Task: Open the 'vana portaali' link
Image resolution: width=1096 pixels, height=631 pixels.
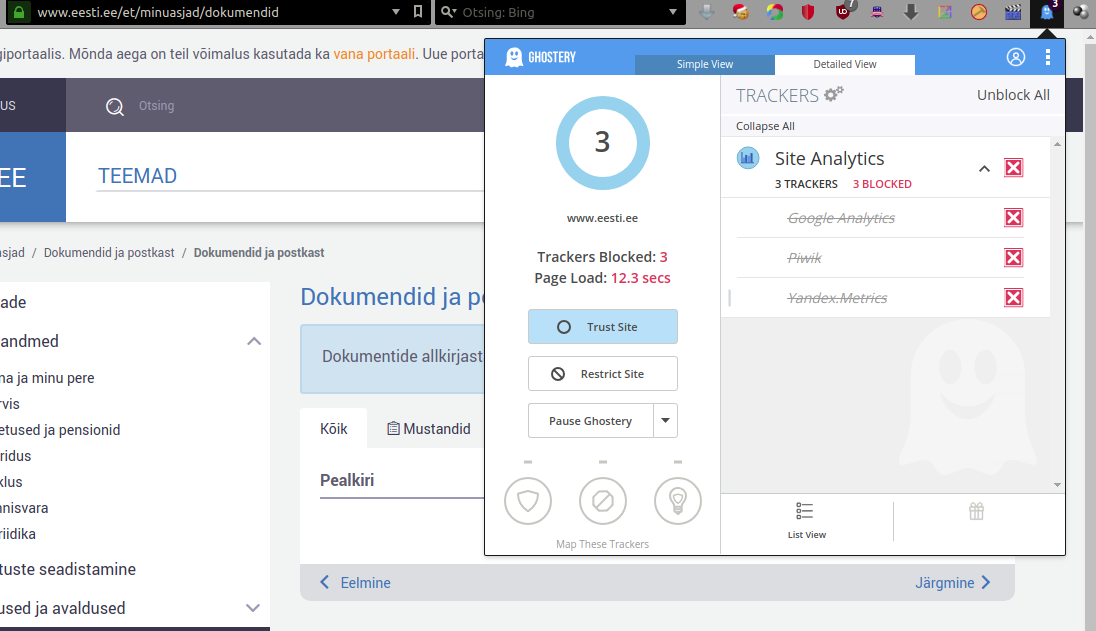Action: pos(374,54)
